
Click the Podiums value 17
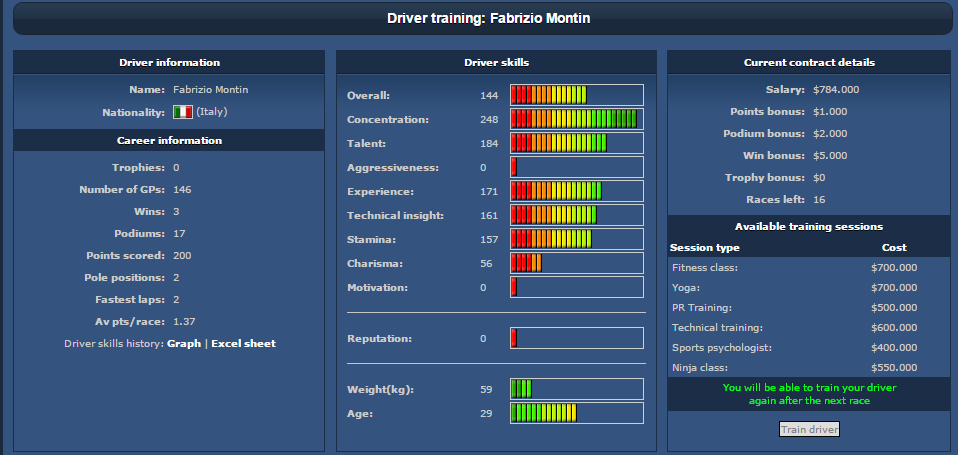(x=179, y=234)
